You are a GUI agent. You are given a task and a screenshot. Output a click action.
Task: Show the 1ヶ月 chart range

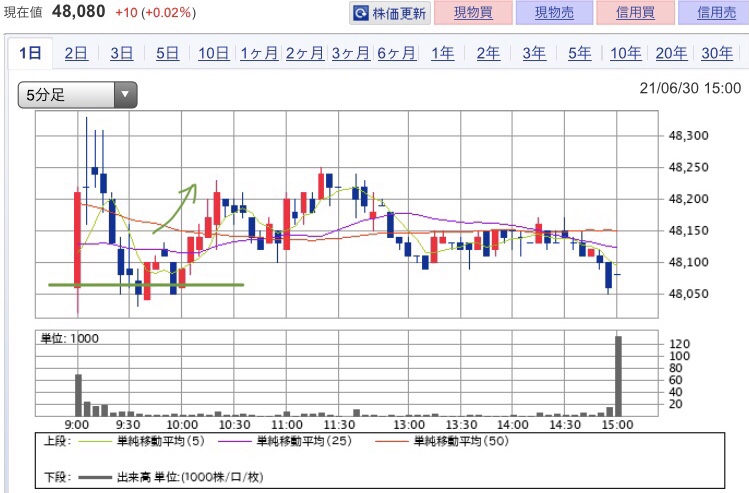point(259,54)
